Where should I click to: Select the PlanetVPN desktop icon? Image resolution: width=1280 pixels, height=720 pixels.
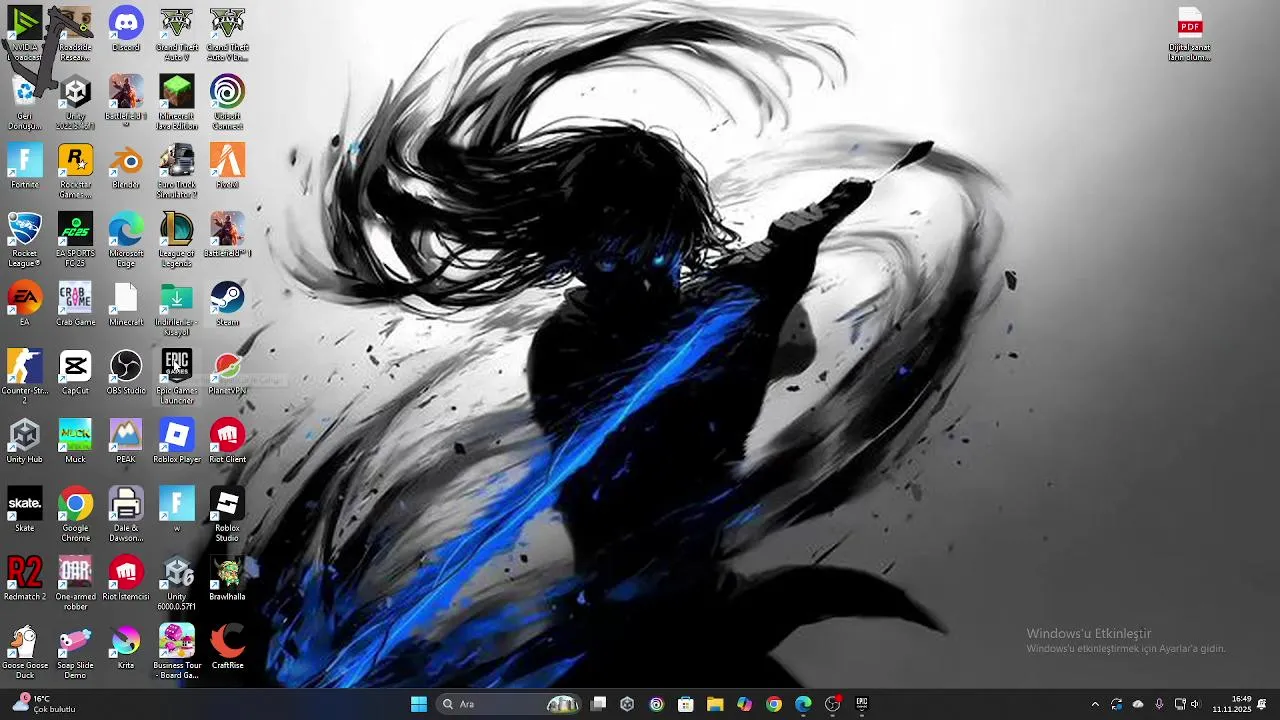click(x=228, y=372)
